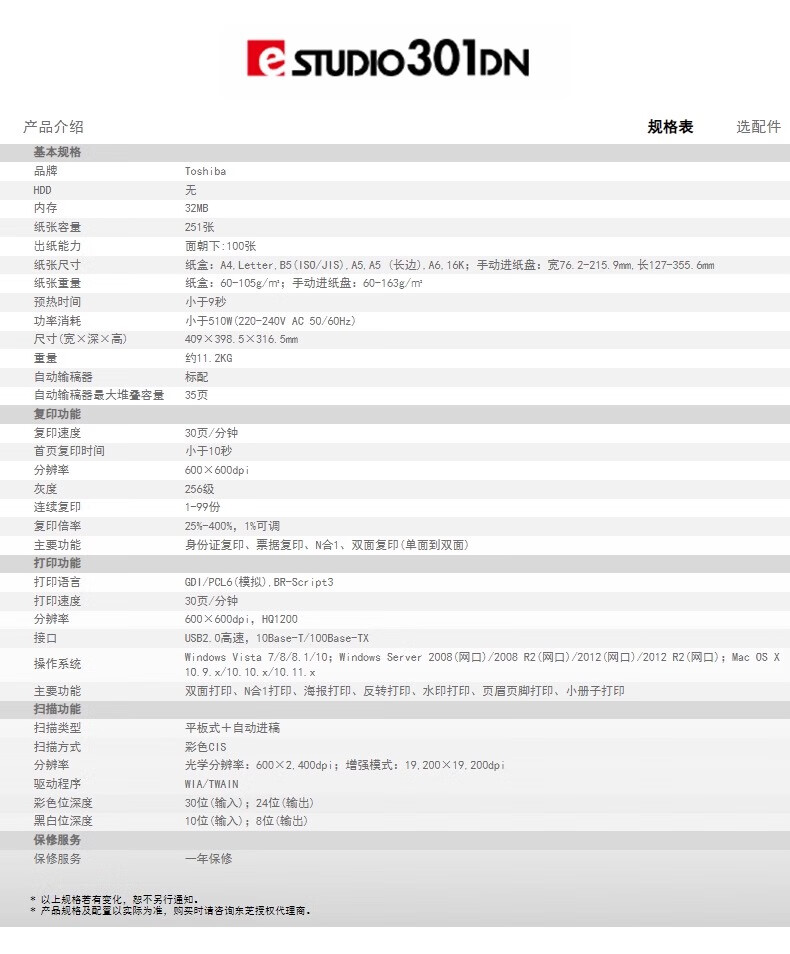Click the 内存 row label

click(x=46, y=208)
